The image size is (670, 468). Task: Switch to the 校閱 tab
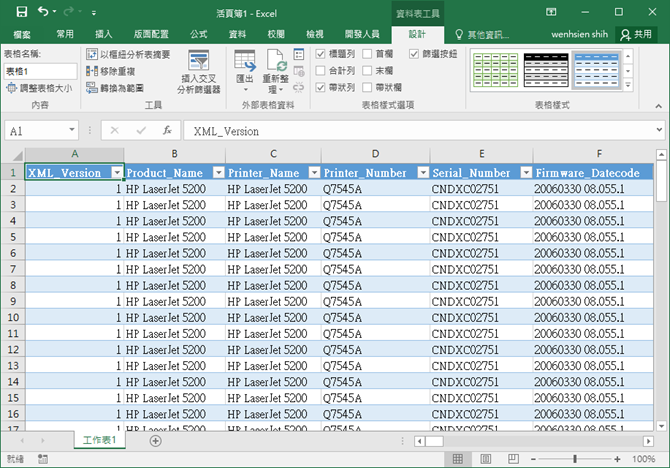click(276, 34)
